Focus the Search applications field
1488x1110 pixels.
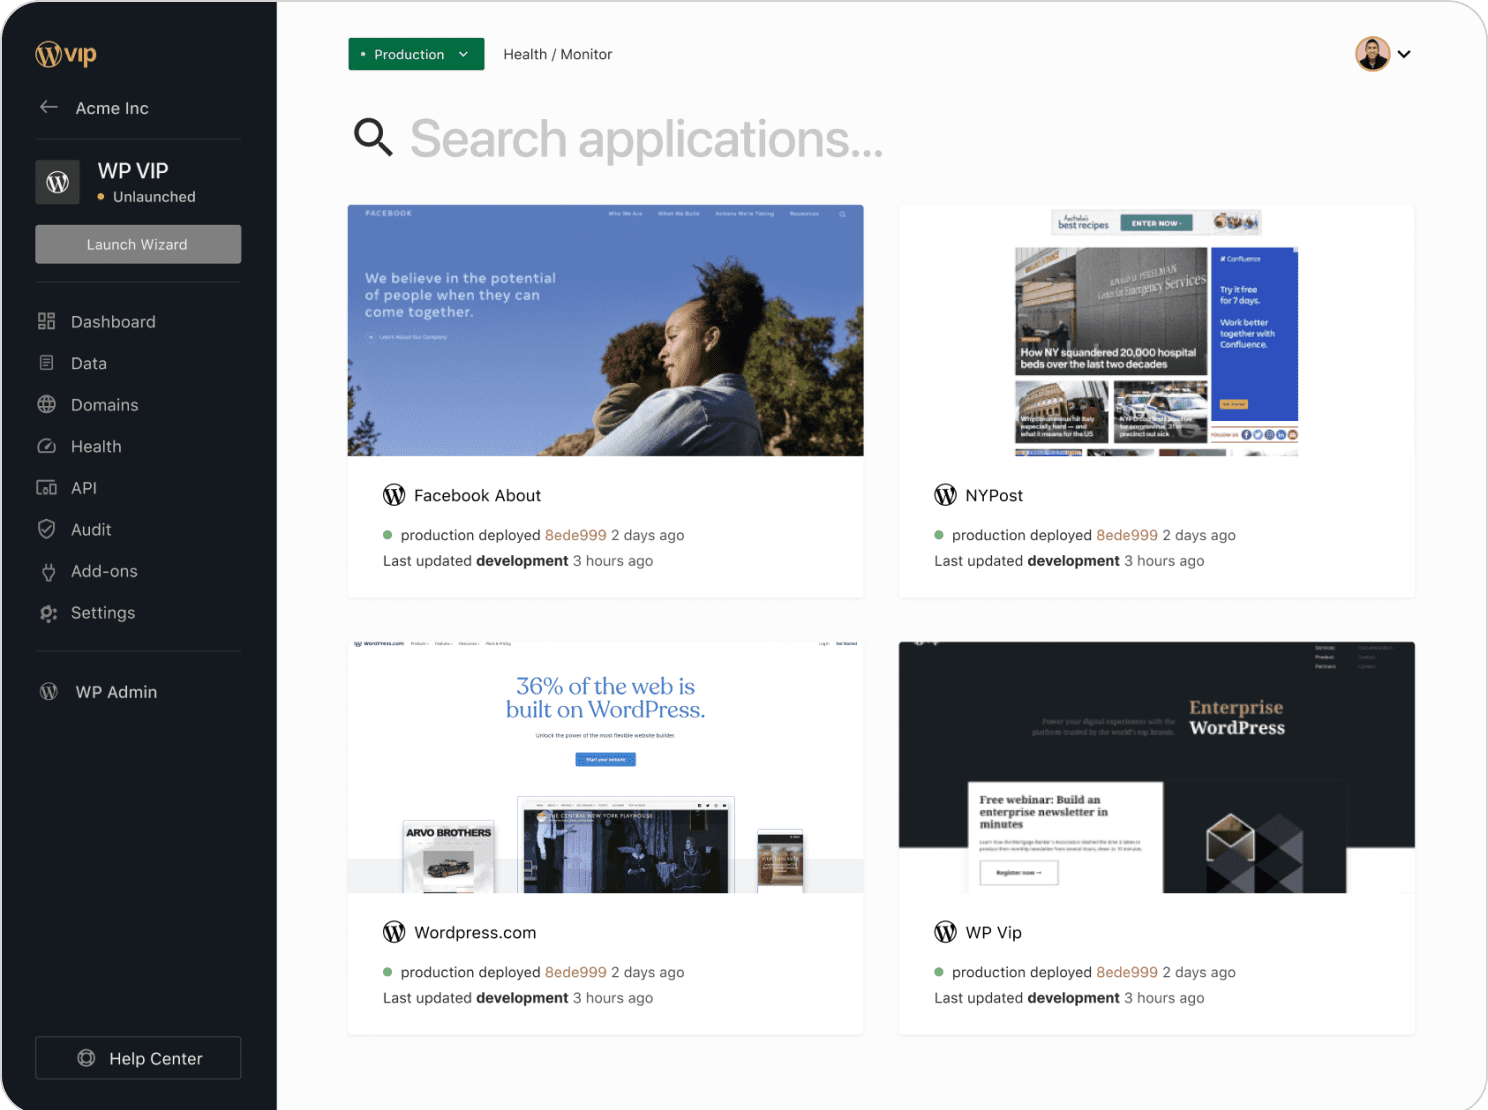click(x=646, y=138)
